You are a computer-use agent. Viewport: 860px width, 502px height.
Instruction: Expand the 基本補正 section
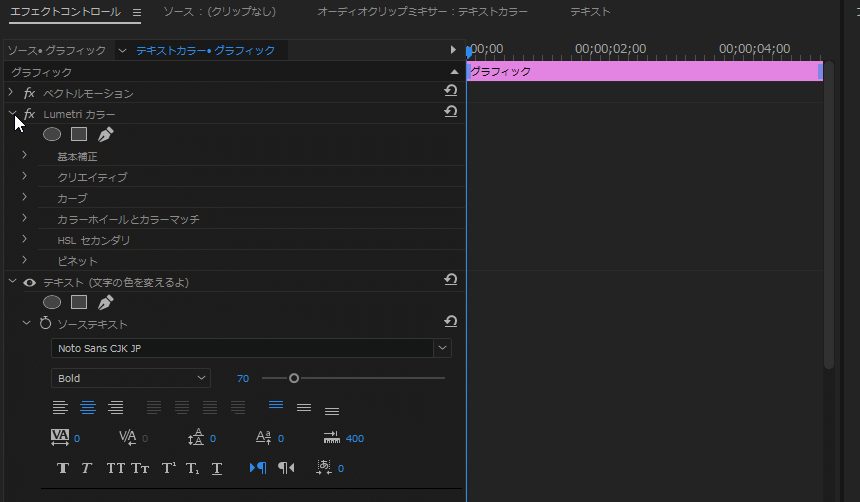click(25, 155)
